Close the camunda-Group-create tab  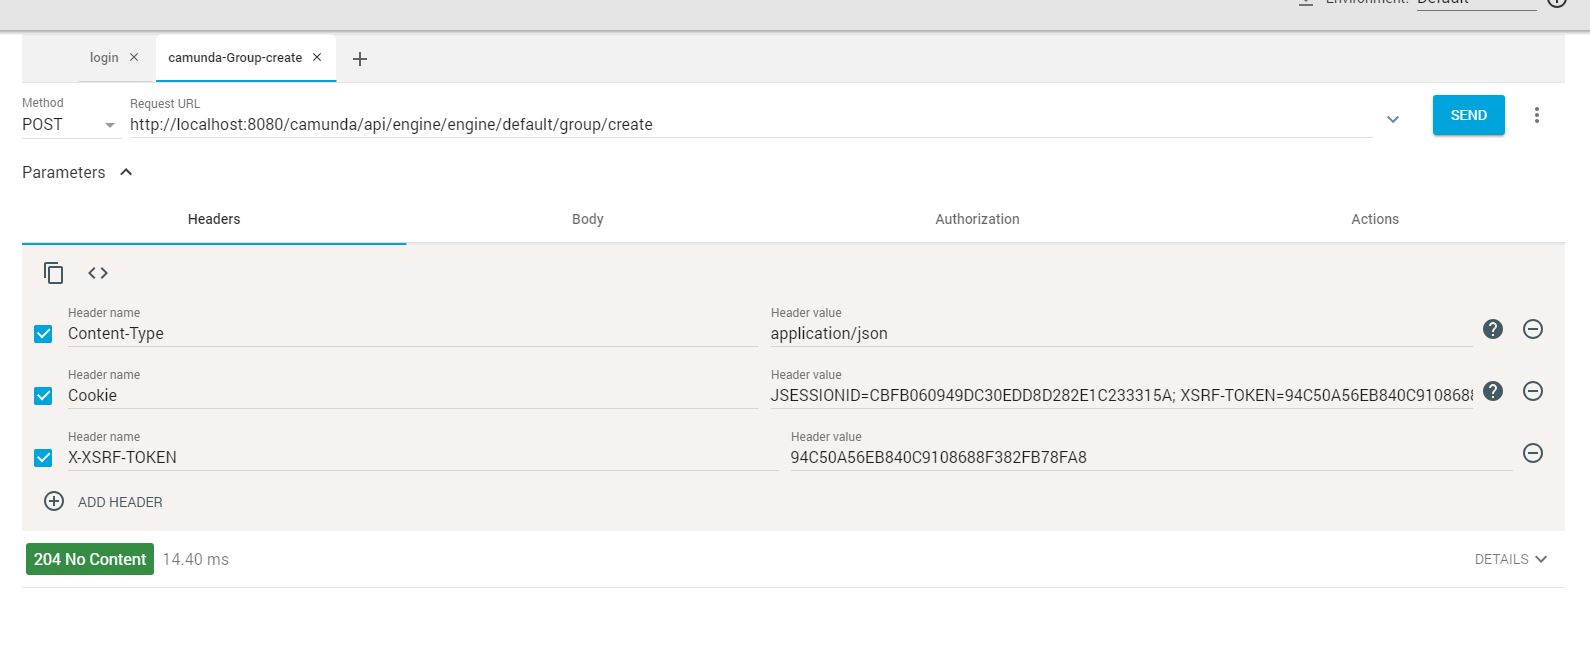coord(317,58)
